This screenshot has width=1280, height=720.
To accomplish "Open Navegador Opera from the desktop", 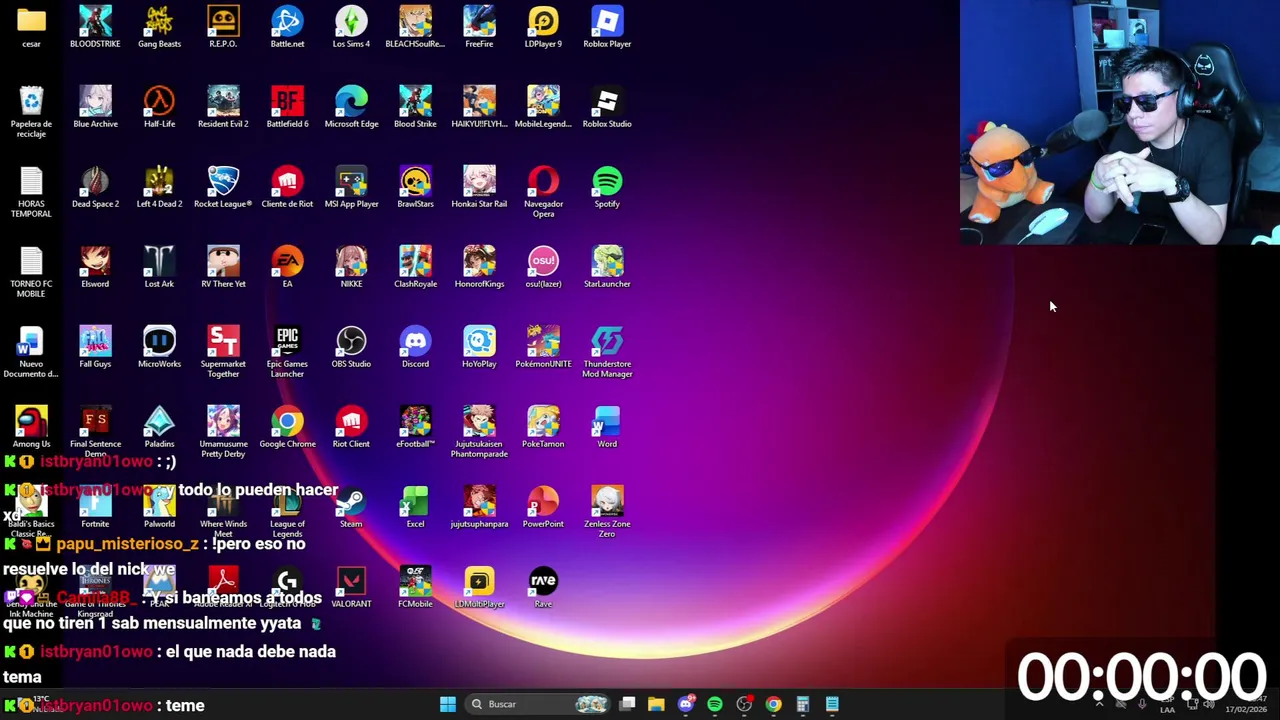I will coord(543,192).
